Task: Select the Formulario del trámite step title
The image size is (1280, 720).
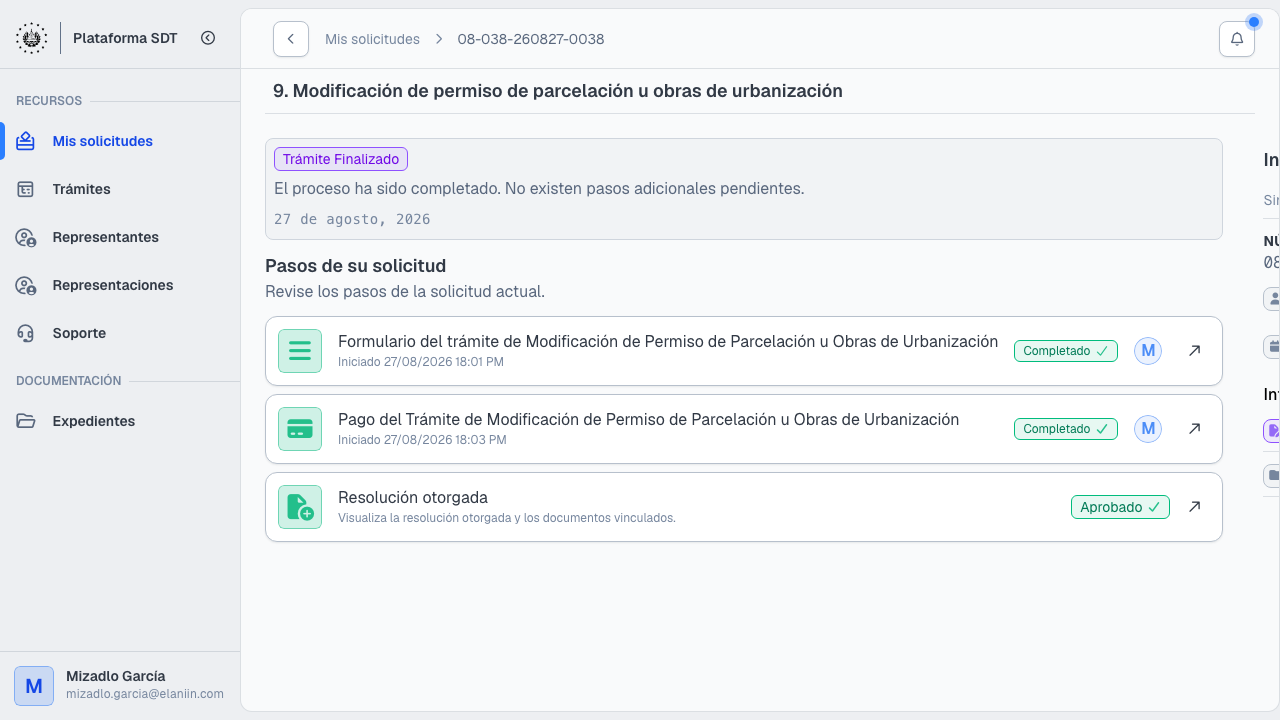Action: [x=668, y=341]
